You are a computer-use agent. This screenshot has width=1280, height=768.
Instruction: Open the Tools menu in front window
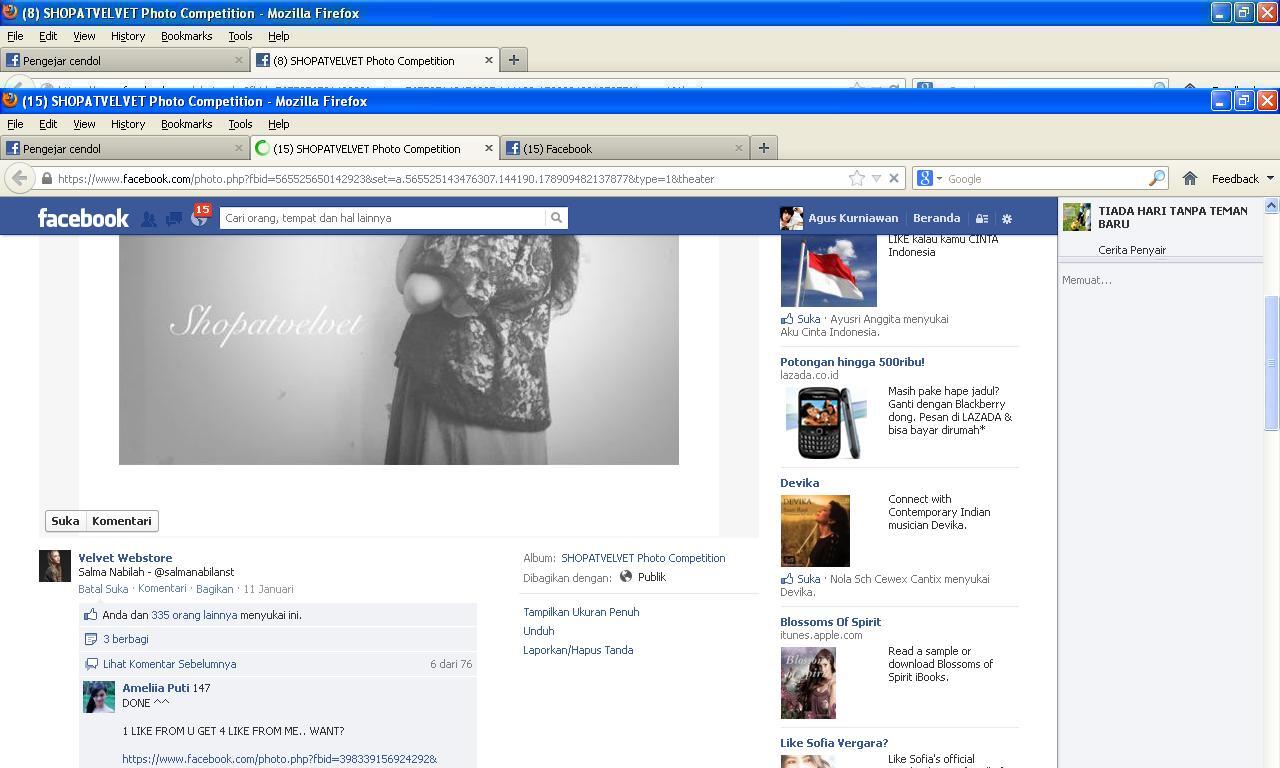[x=240, y=124]
